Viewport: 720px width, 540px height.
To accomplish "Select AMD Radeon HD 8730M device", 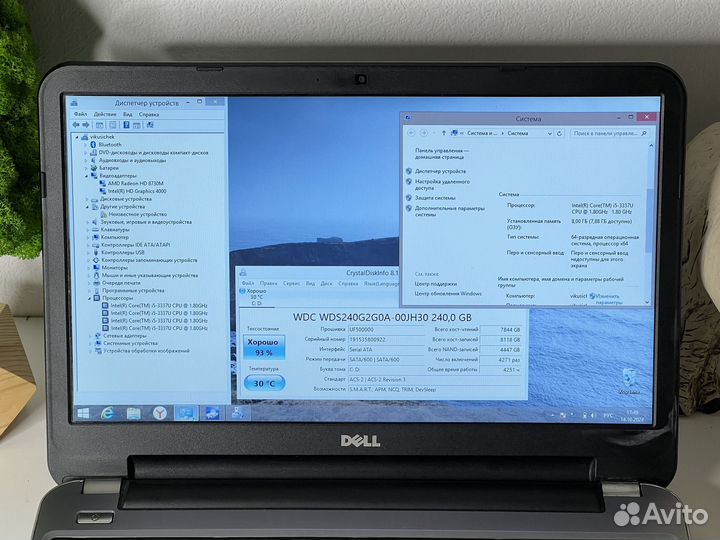I will 135,183.
